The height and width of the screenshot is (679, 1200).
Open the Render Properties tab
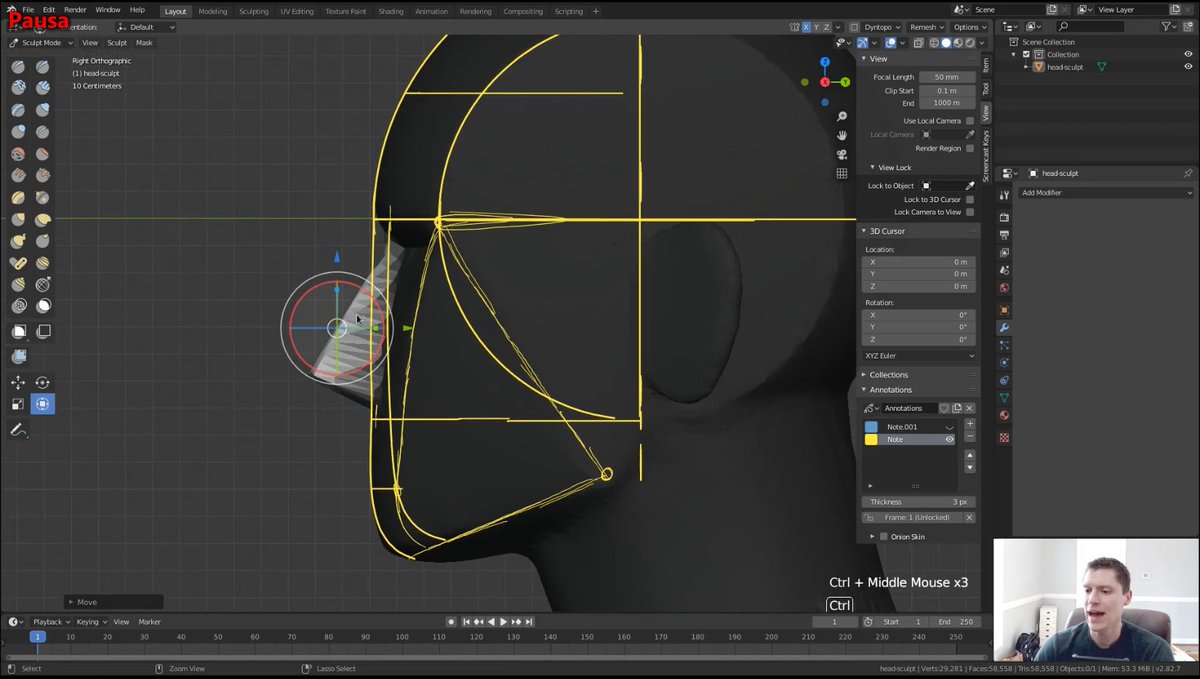(1005, 215)
